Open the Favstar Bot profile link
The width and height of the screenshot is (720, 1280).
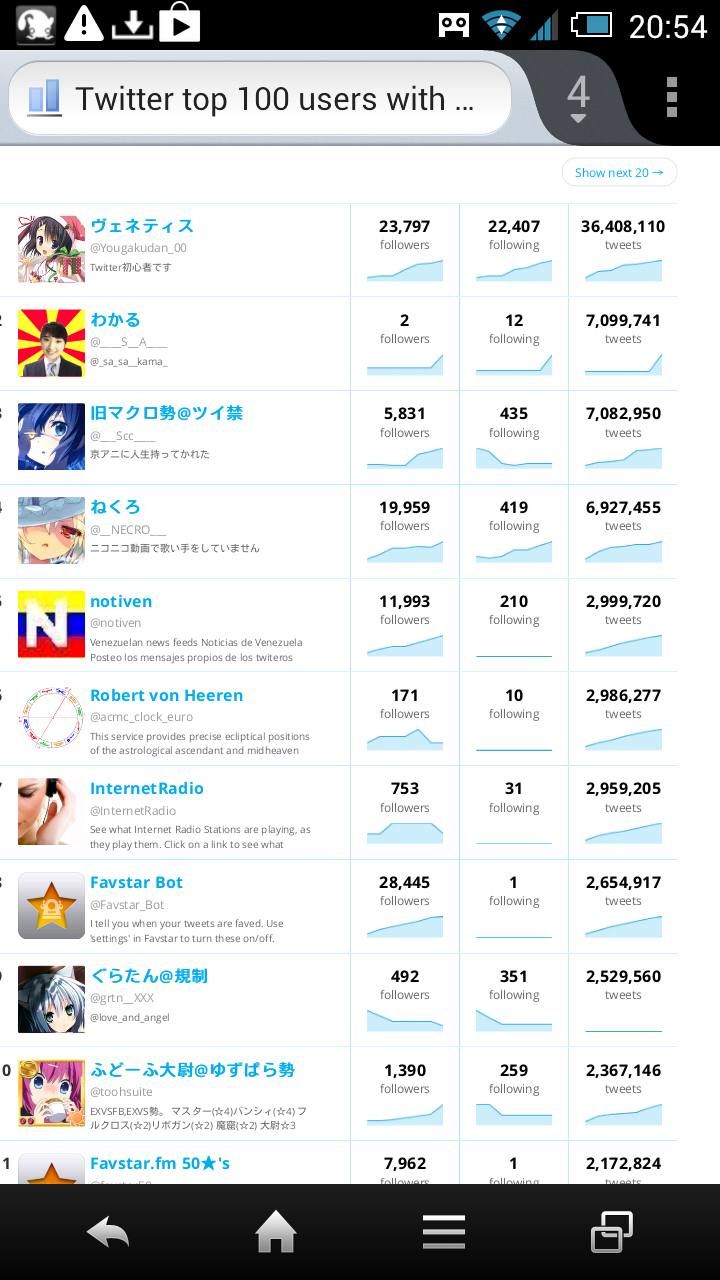(136, 882)
